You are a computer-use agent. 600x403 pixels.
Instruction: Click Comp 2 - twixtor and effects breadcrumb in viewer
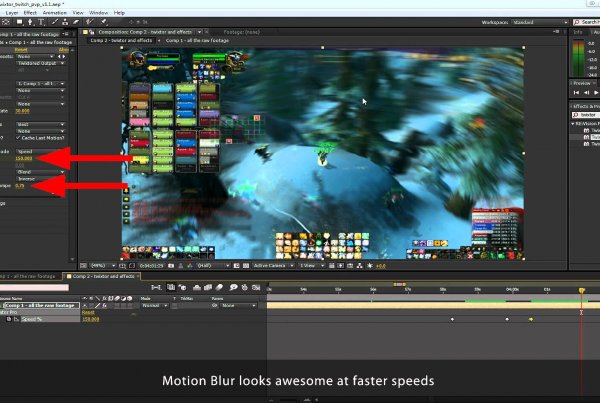click(x=121, y=41)
